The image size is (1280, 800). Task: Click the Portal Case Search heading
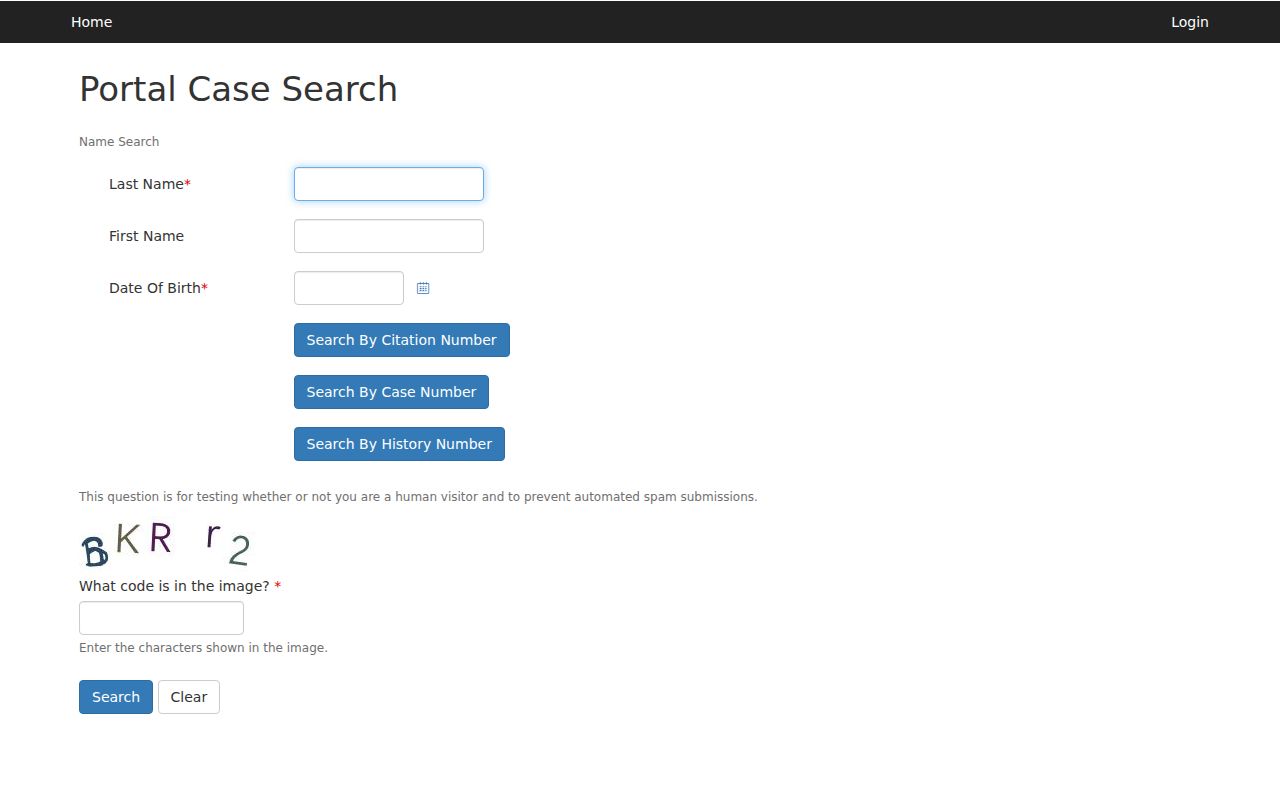pyautogui.click(x=238, y=89)
